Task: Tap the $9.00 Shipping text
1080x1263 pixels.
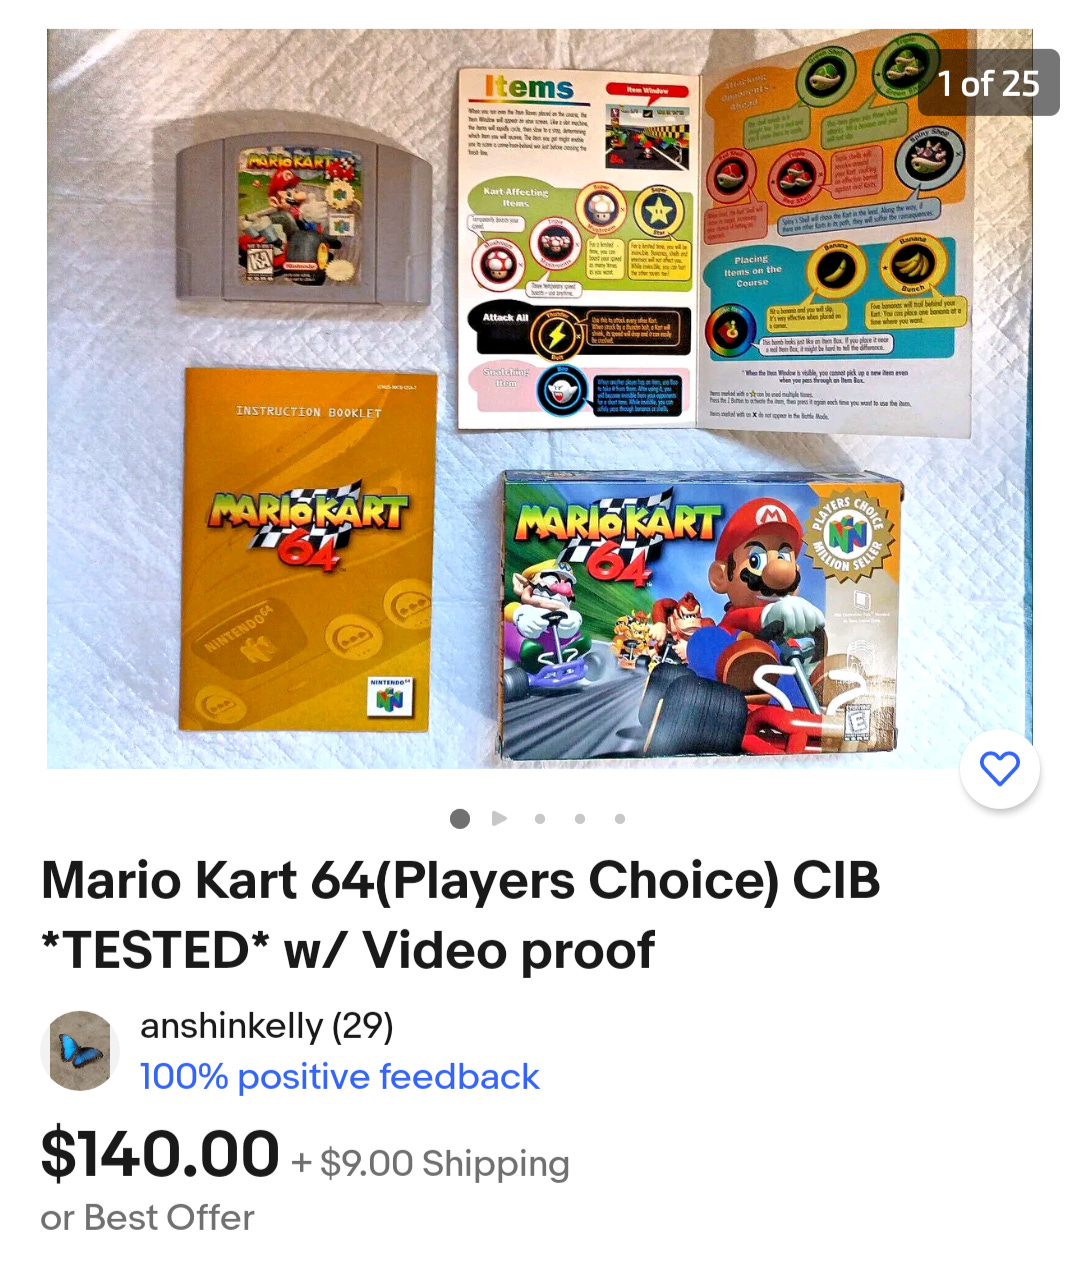Action: (x=445, y=1164)
